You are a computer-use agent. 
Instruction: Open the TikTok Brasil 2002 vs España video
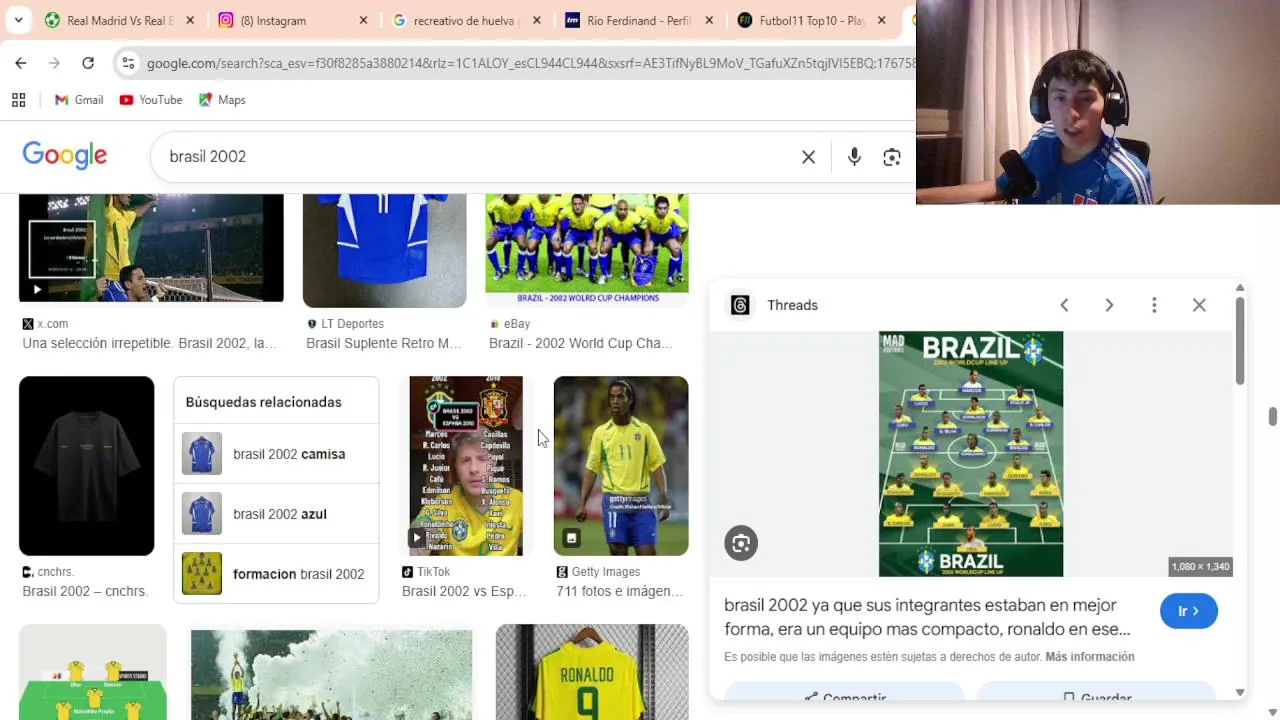tap(466, 466)
